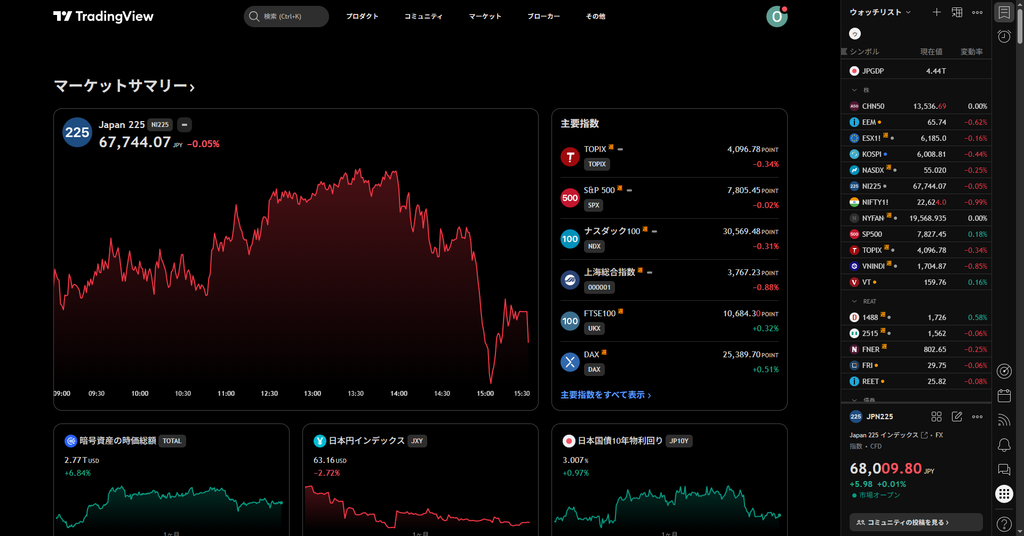The image size is (1024, 536).
Task: Open the ブローカー menu
Action: pyautogui.click(x=543, y=16)
